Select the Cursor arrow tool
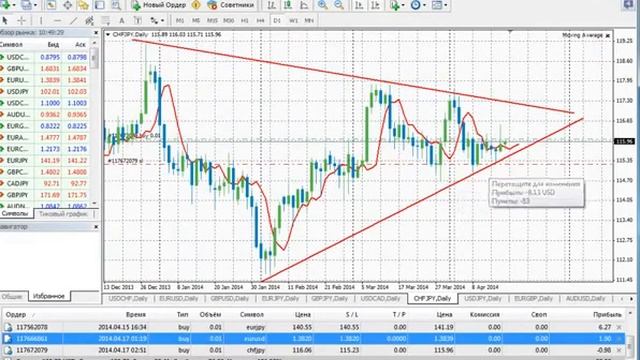 pos(5,20)
